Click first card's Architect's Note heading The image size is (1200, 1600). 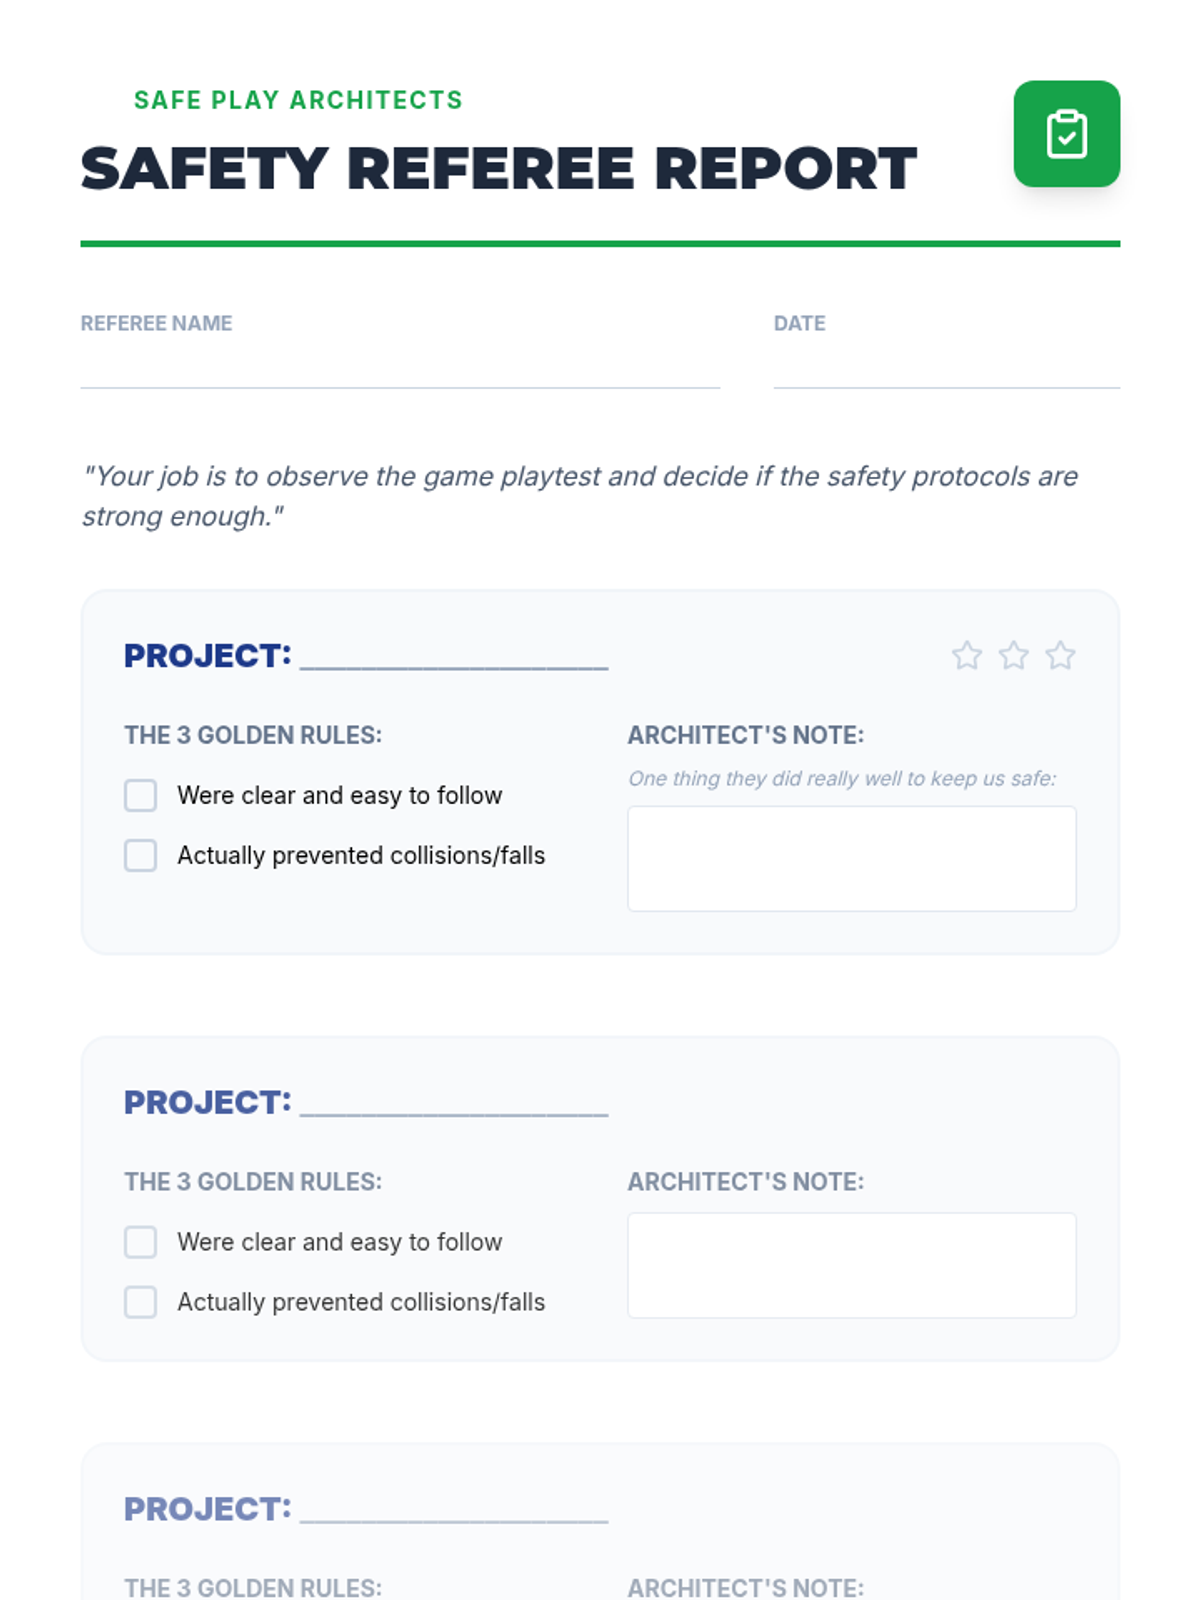click(746, 735)
